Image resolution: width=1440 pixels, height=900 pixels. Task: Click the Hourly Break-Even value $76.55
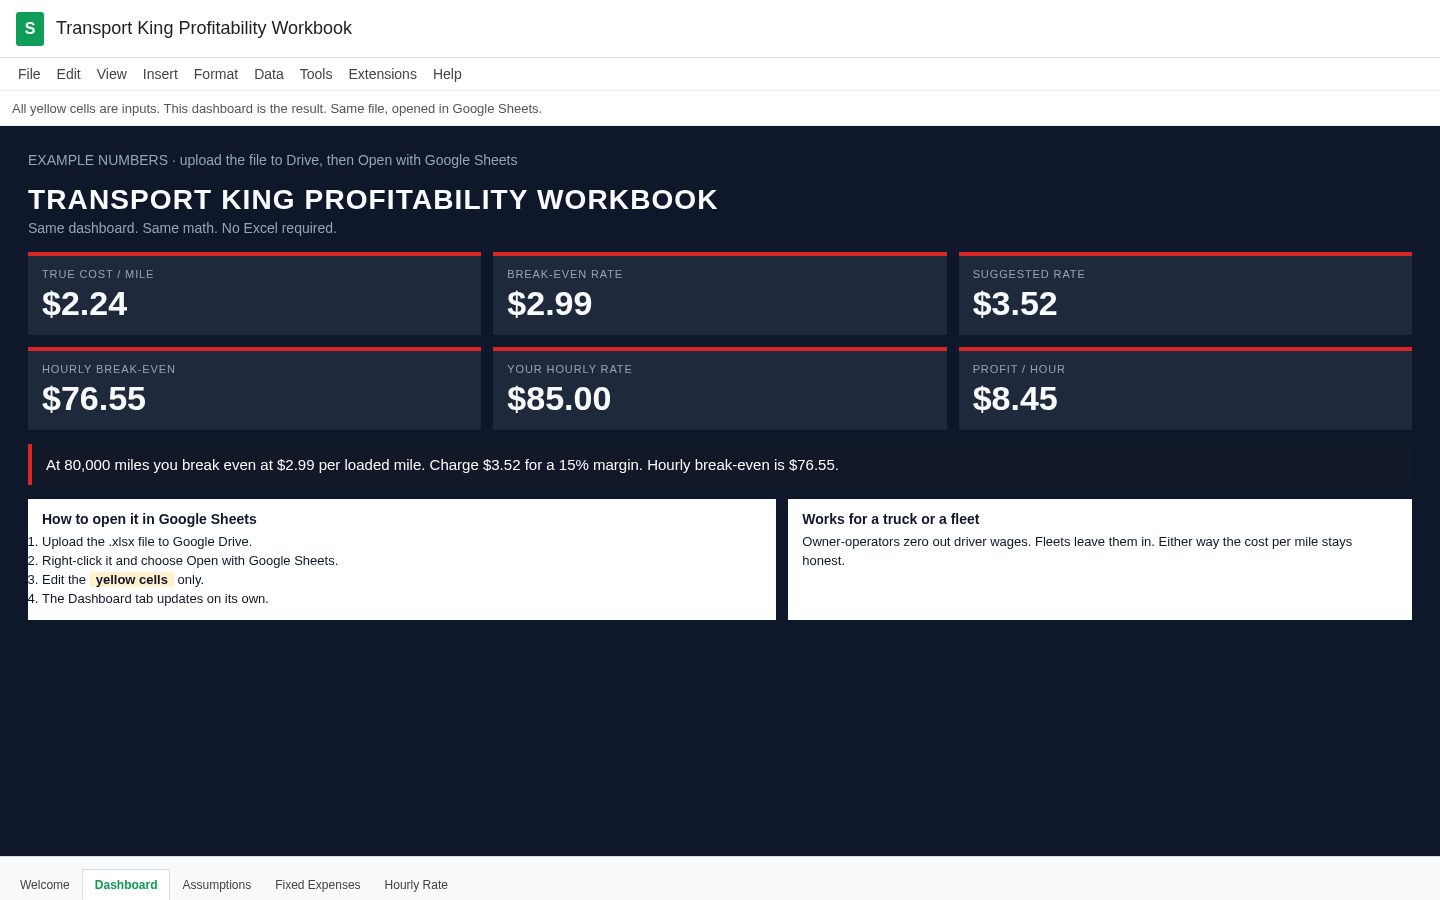[94, 399]
